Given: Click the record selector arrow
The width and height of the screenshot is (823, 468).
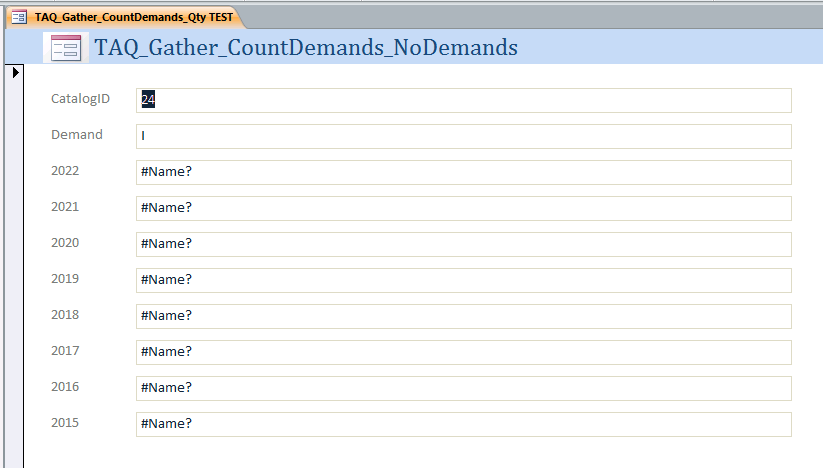Looking at the screenshot, I should pos(16,72).
